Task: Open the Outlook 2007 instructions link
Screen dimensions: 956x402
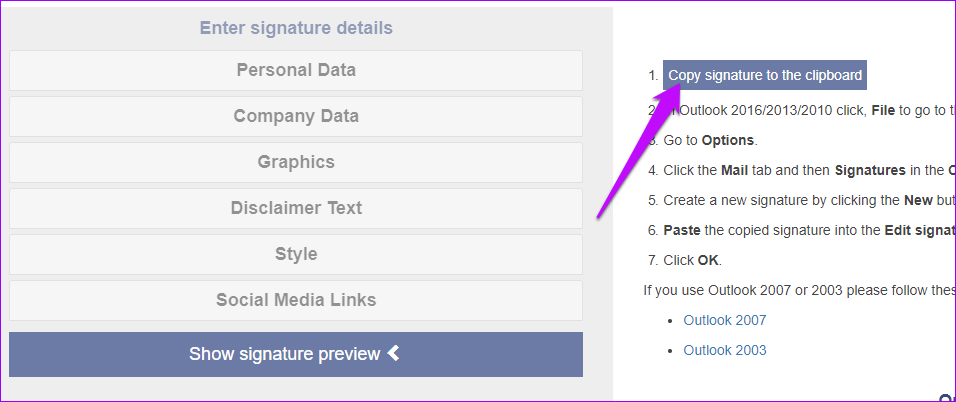Action: click(x=725, y=321)
